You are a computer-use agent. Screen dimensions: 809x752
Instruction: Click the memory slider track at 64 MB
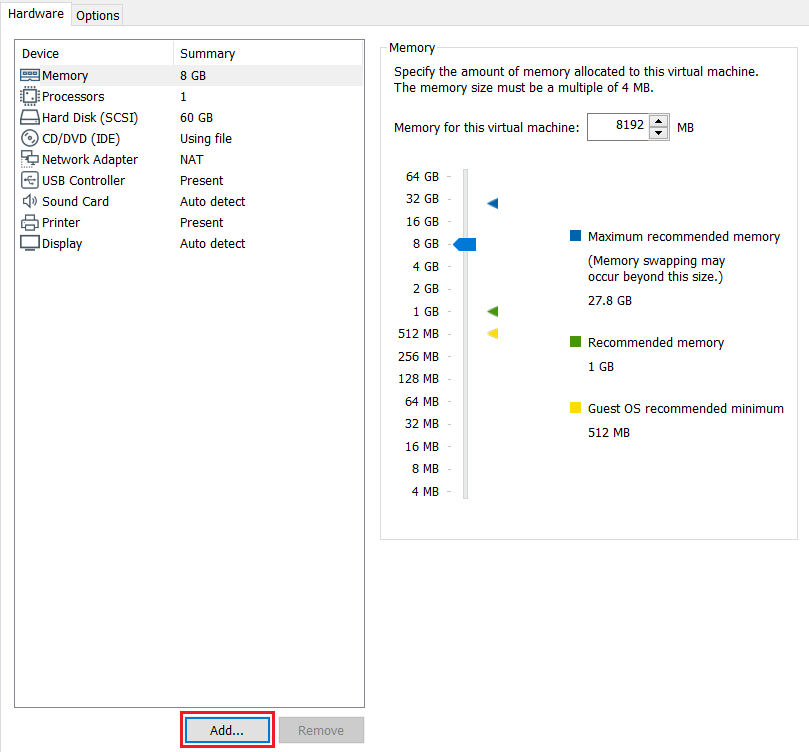(x=465, y=401)
